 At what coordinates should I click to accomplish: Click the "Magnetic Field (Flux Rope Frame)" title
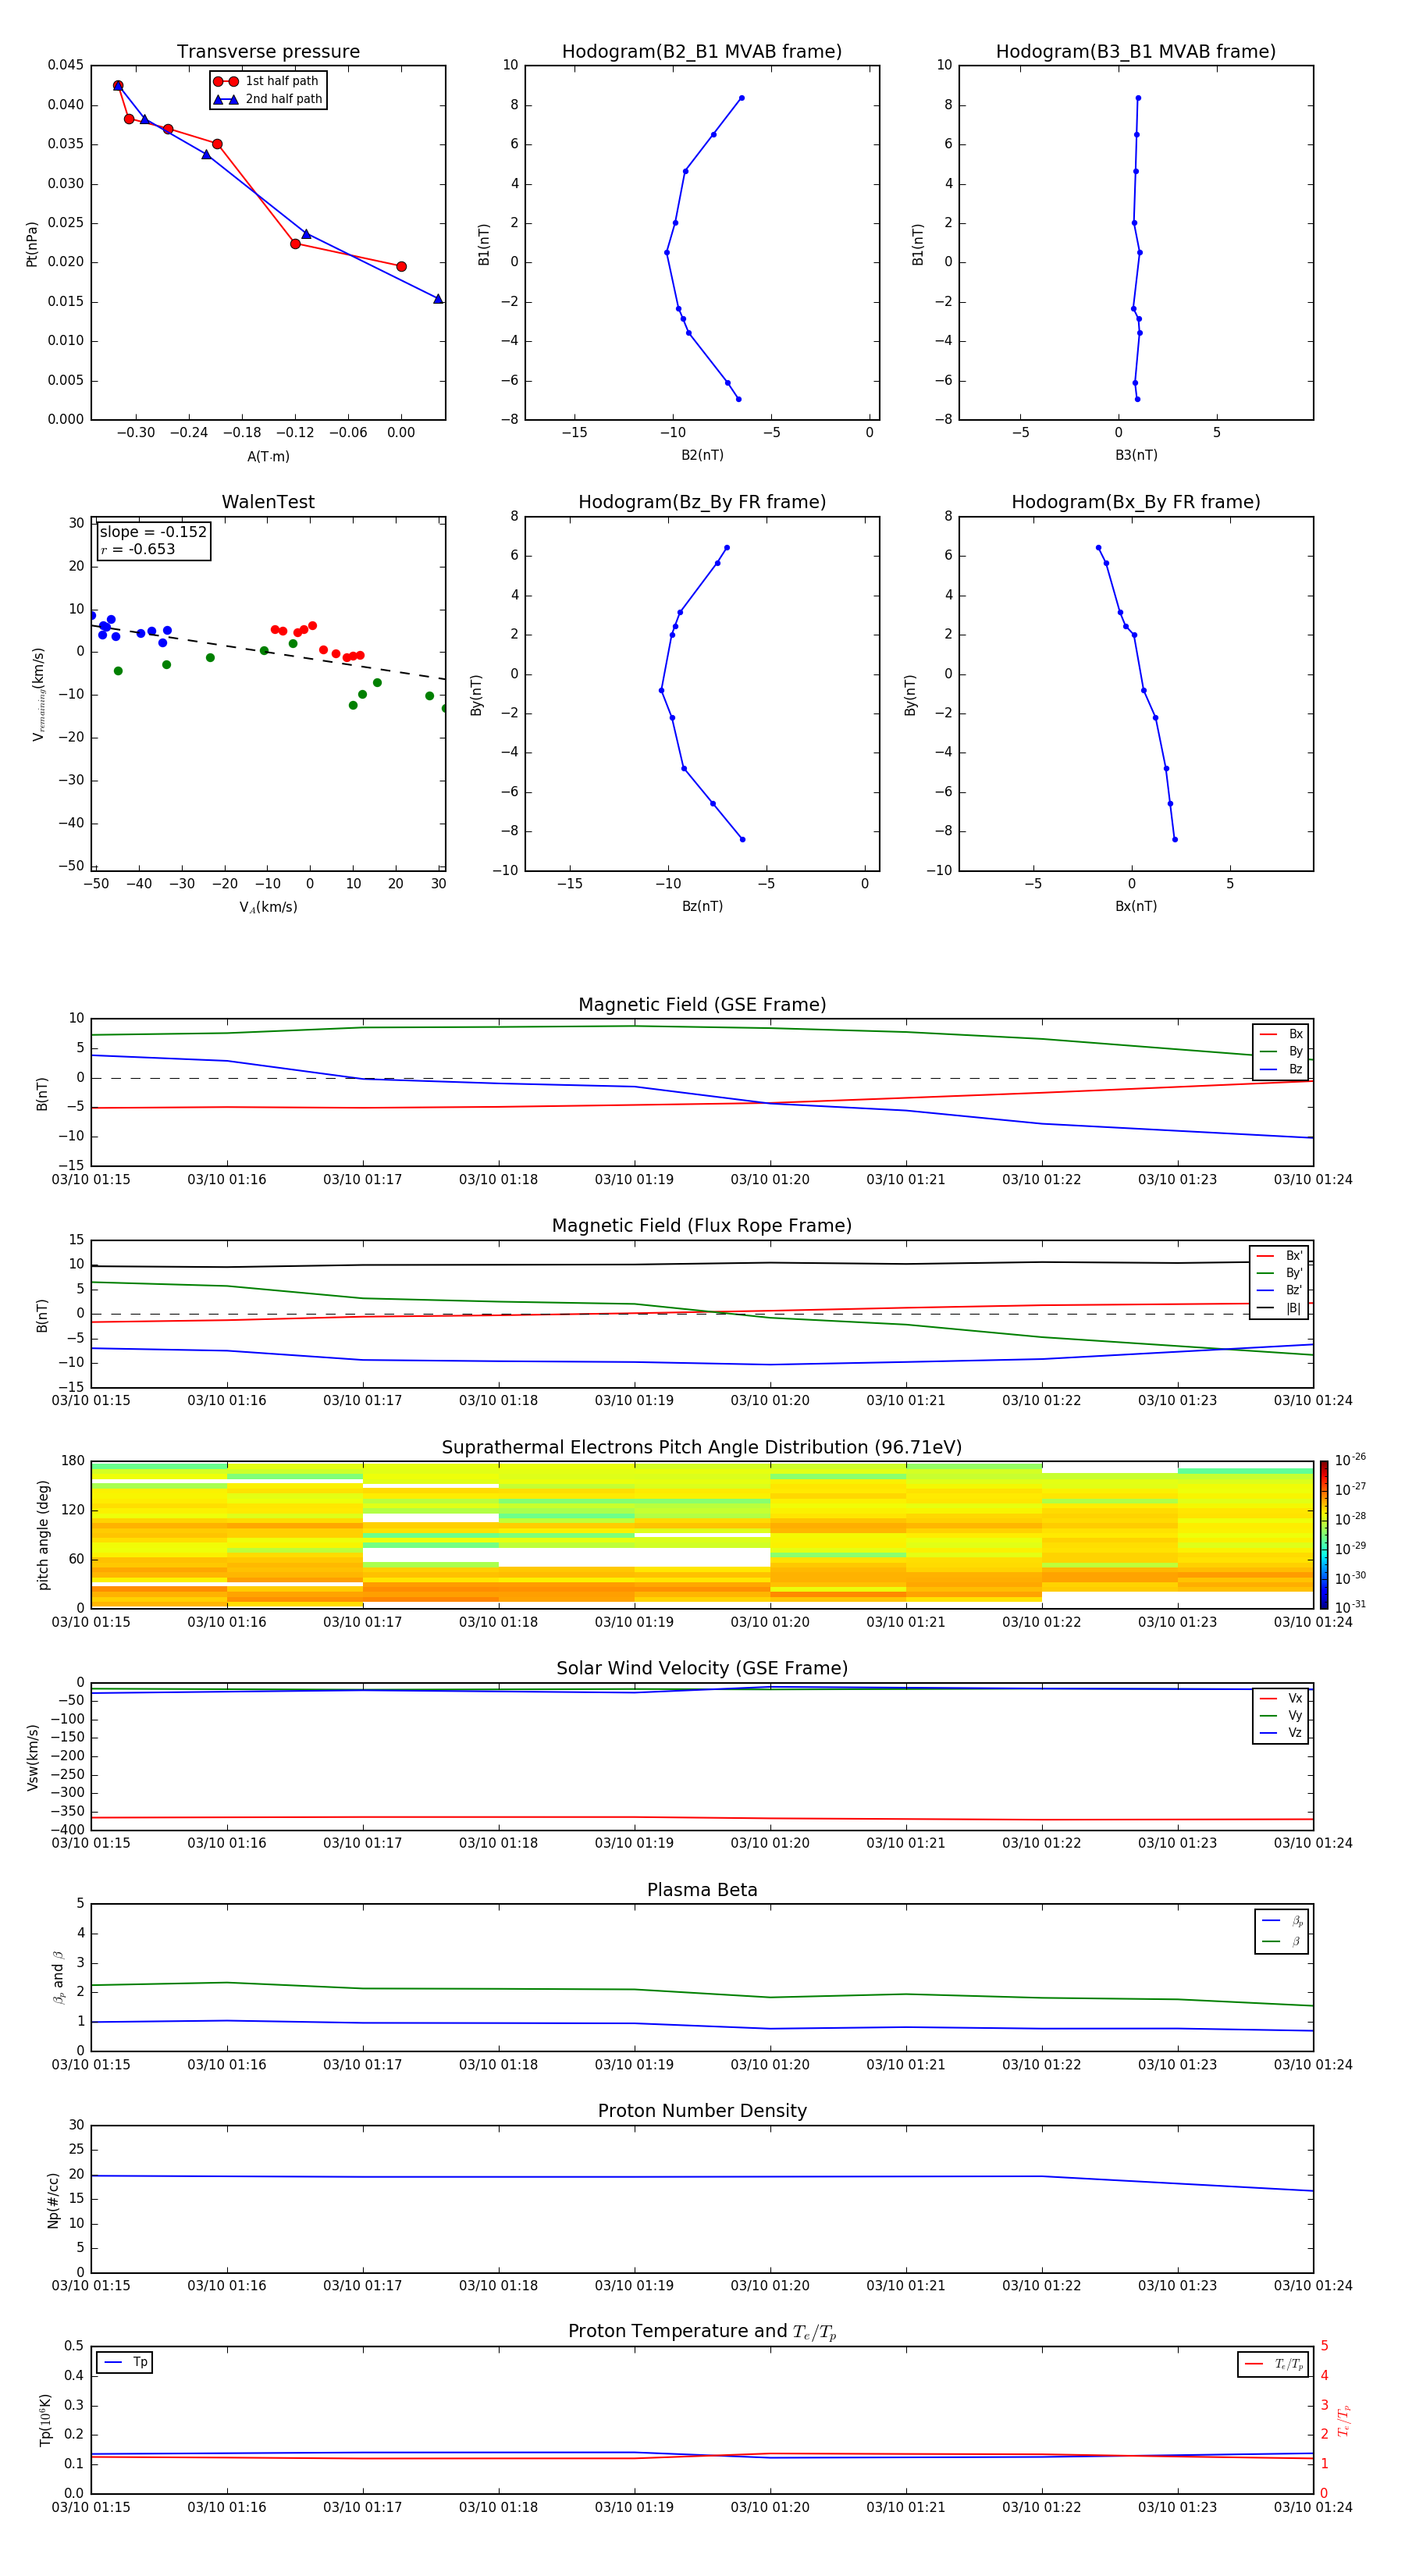[x=702, y=1226]
